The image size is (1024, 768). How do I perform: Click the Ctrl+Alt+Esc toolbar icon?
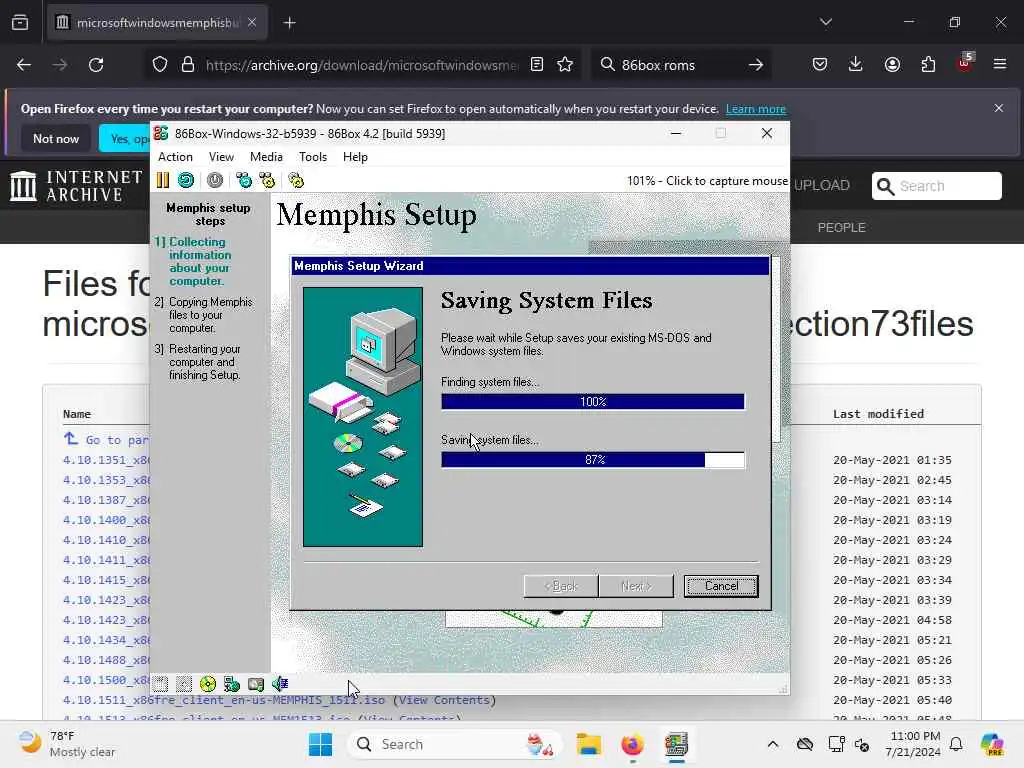[x=267, y=180]
